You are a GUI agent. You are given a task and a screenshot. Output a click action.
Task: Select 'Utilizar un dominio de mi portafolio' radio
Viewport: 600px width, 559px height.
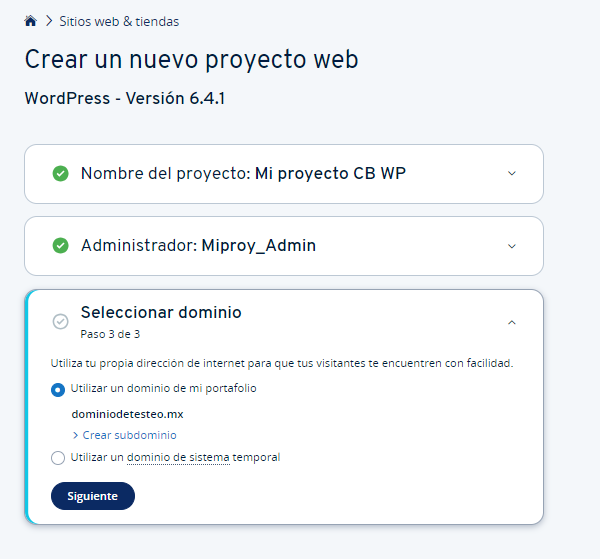point(58,390)
